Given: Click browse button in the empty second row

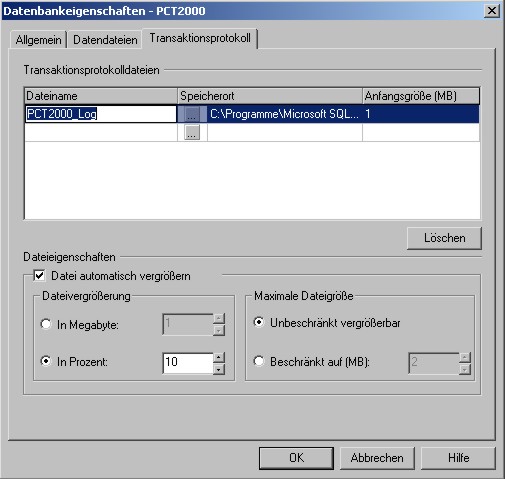Looking at the screenshot, I should click(192, 133).
